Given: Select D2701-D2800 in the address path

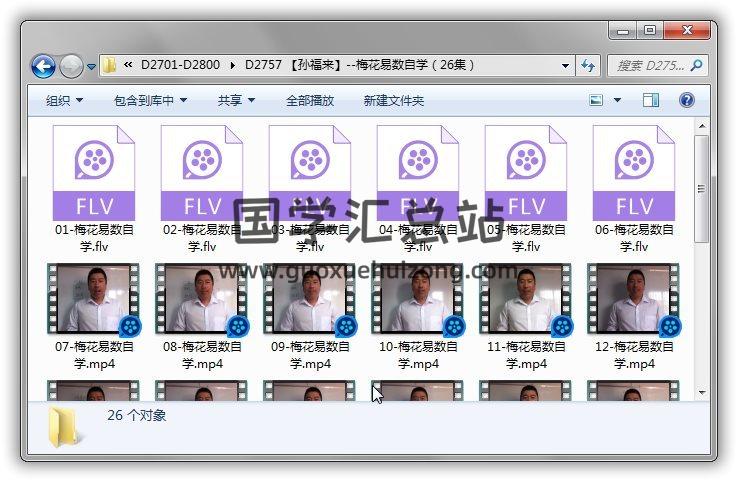Looking at the screenshot, I should point(180,65).
